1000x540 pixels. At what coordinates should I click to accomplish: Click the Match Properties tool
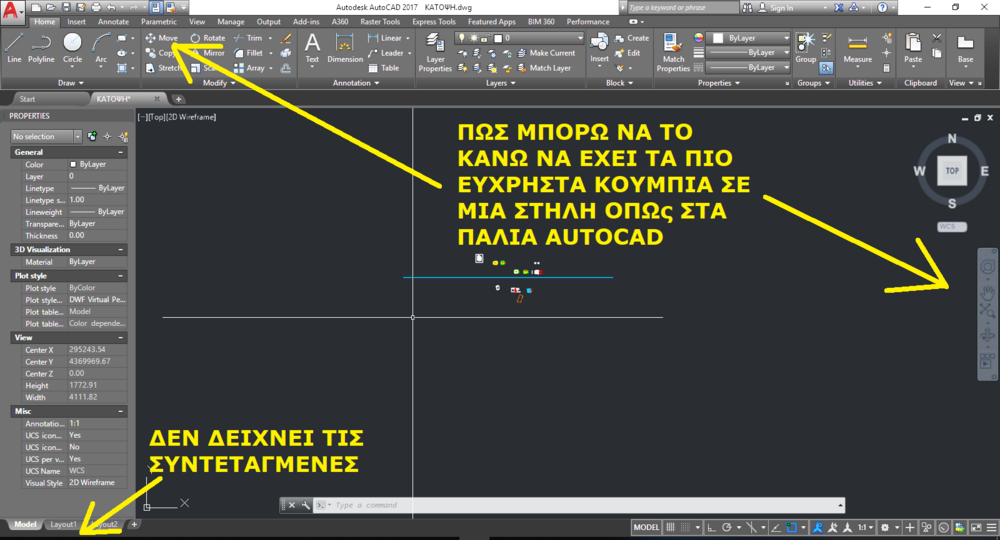click(x=673, y=52)
